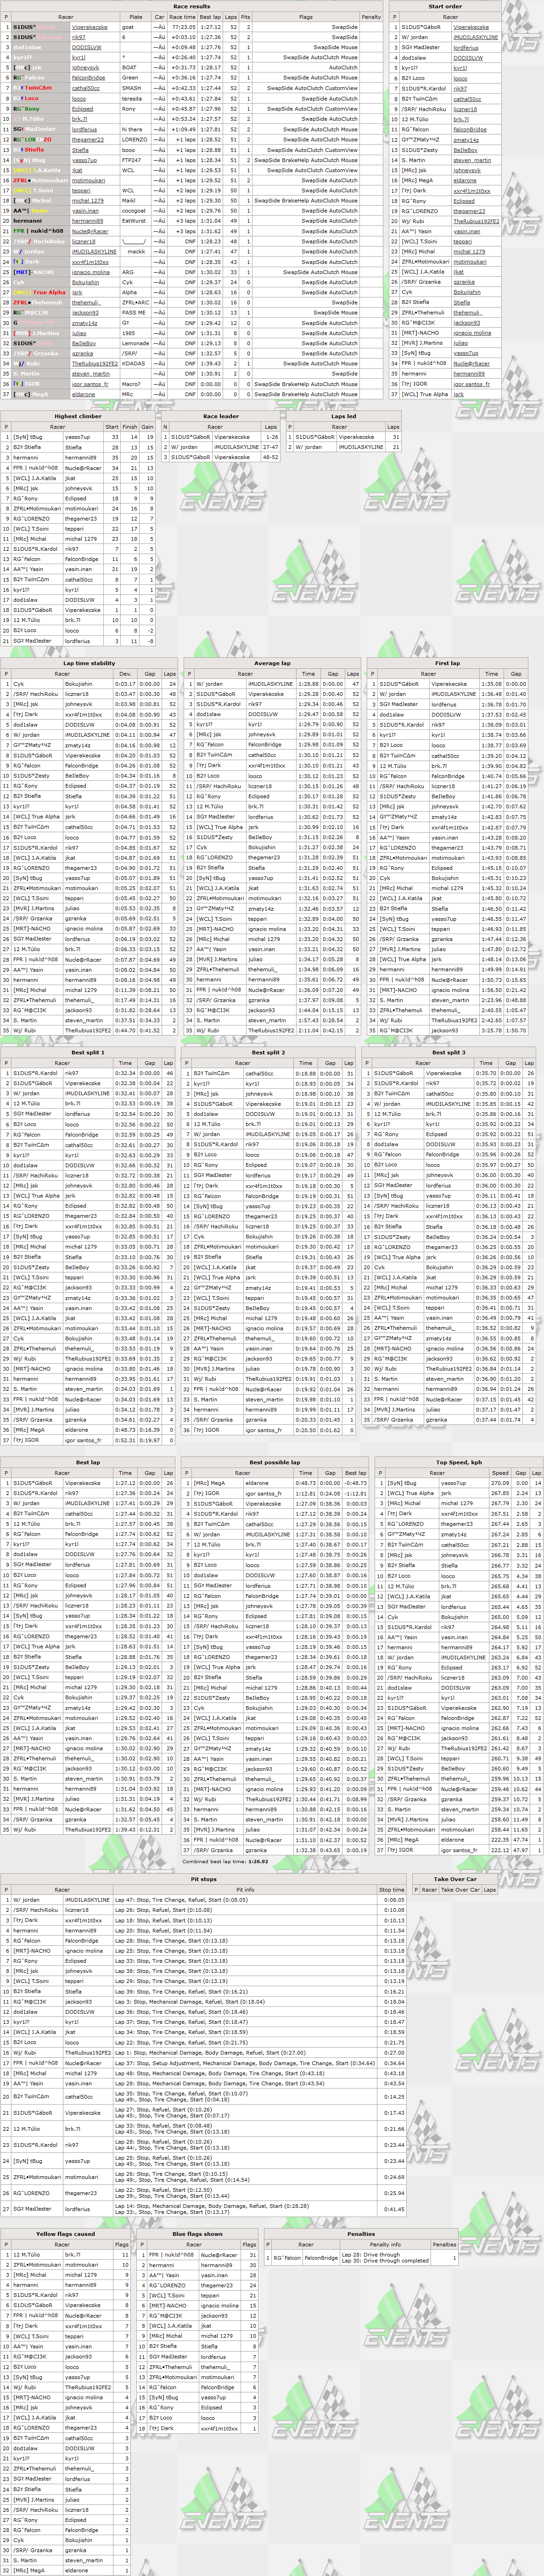Click the Best possible lap heading

click(274, 1462)
